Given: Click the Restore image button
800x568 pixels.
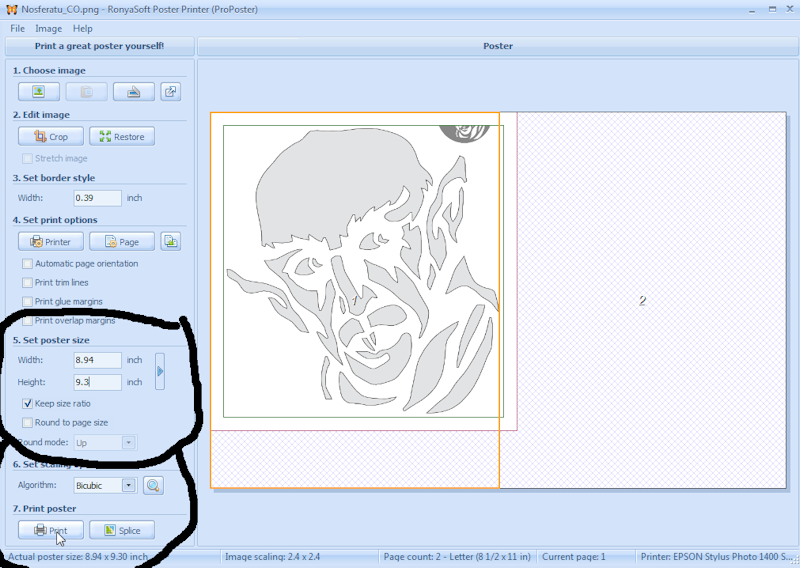Looking at the screenshot, I should (x=122, y=137).
